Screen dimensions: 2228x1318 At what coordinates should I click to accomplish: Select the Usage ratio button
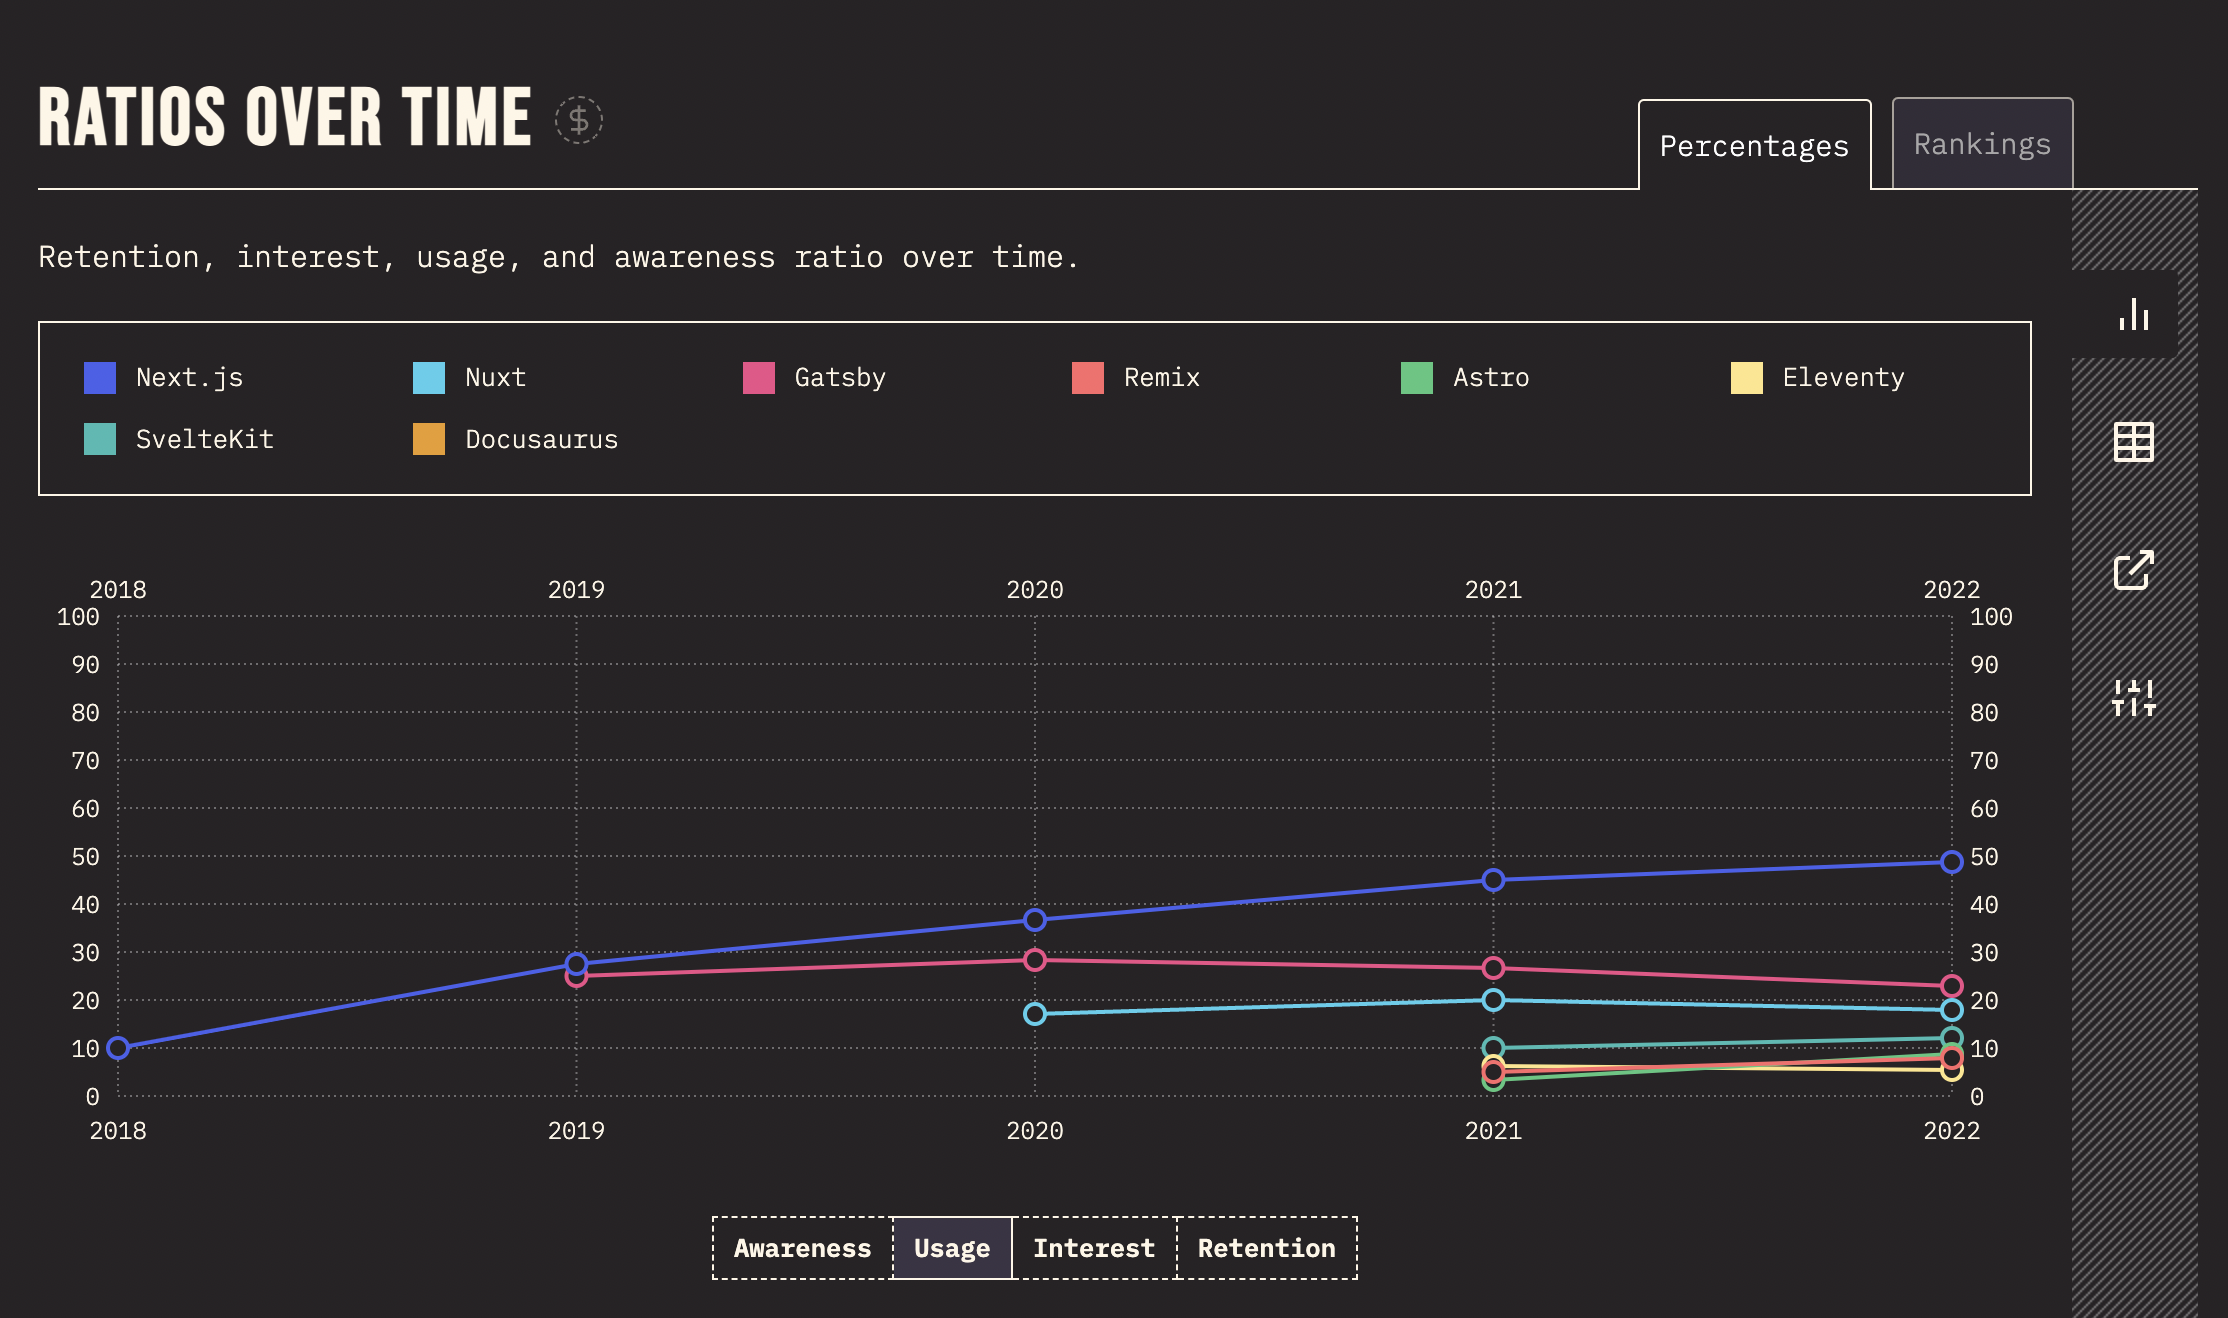[952, 1248]
